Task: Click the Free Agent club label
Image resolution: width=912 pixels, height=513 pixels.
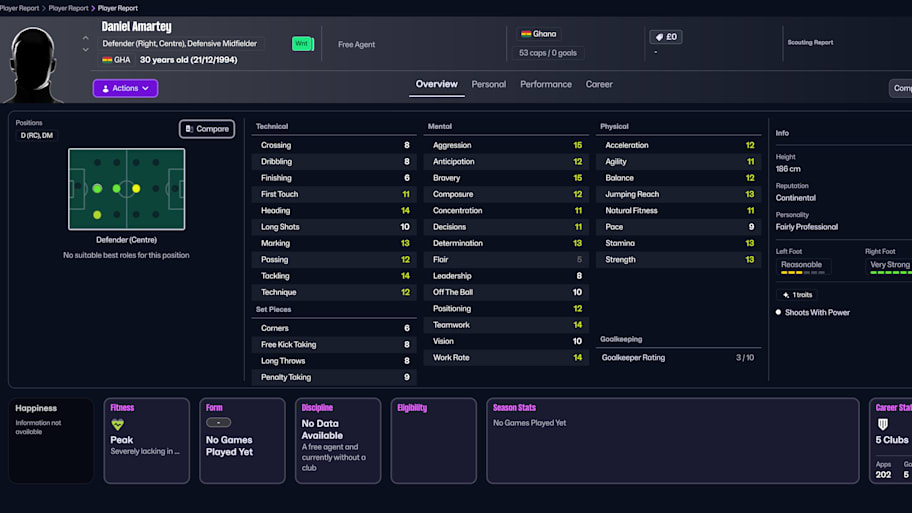Action: pos(357,45)
